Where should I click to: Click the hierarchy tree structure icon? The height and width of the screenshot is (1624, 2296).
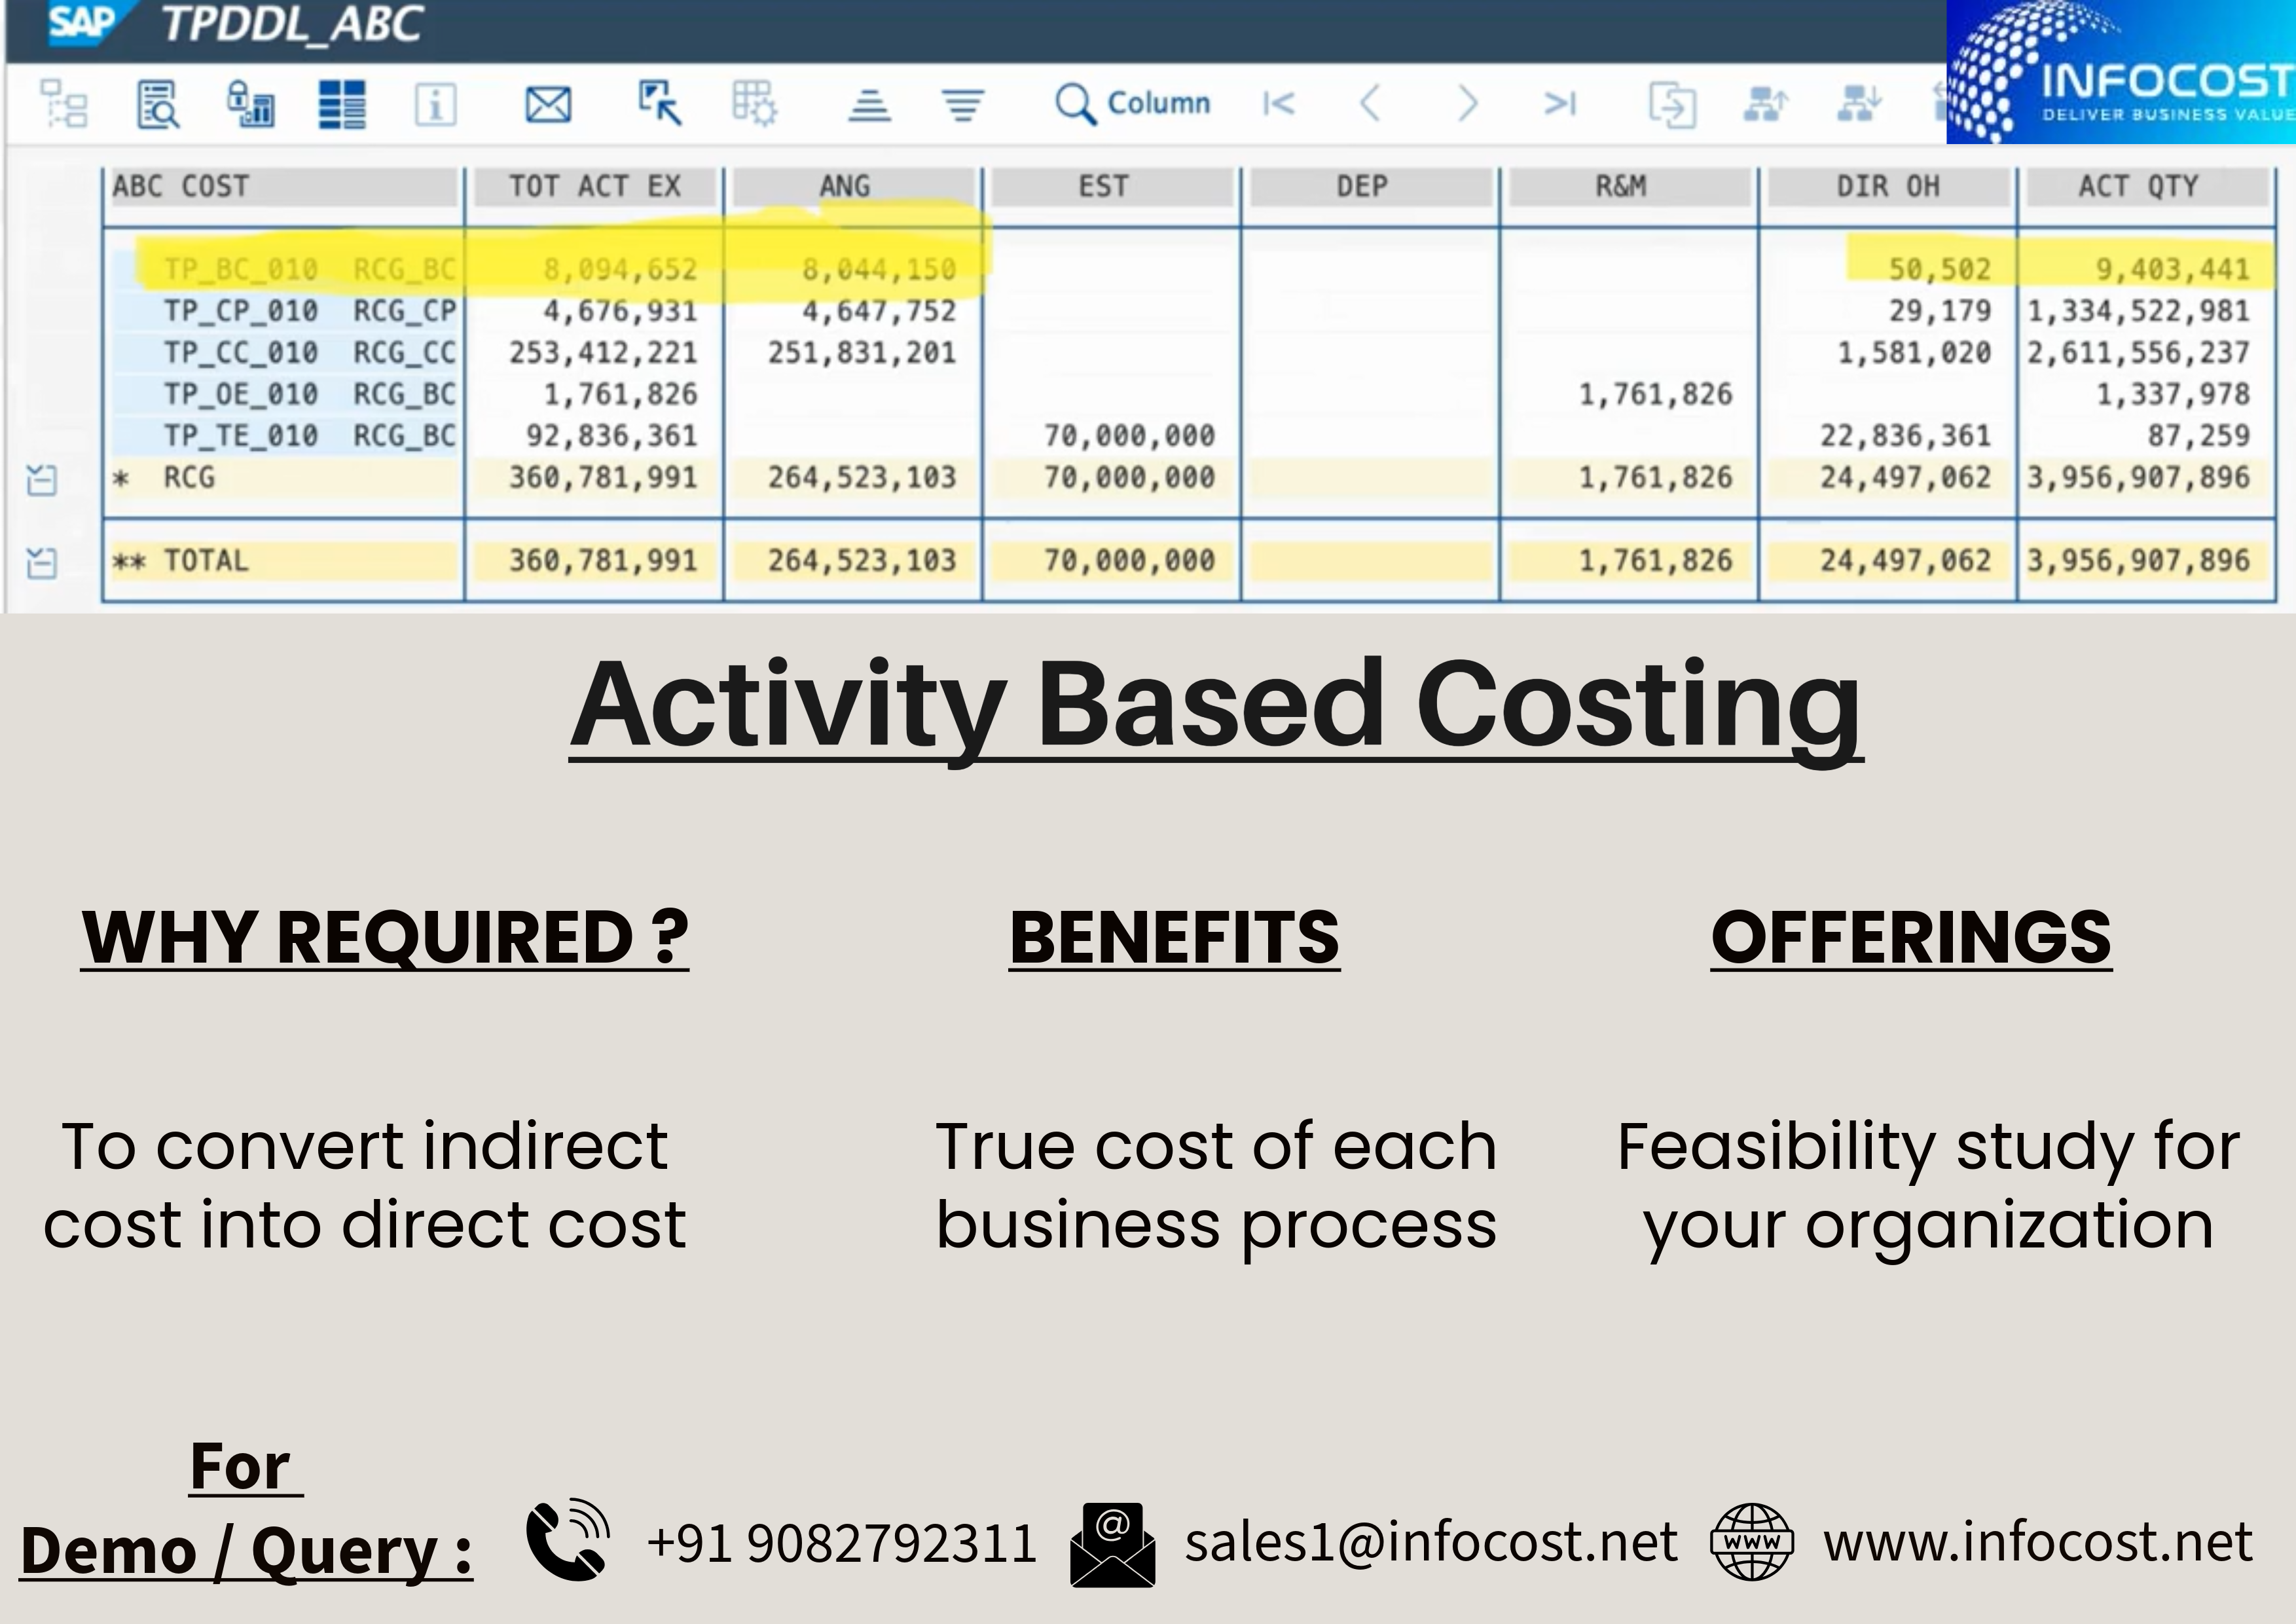tap(64, 104)
